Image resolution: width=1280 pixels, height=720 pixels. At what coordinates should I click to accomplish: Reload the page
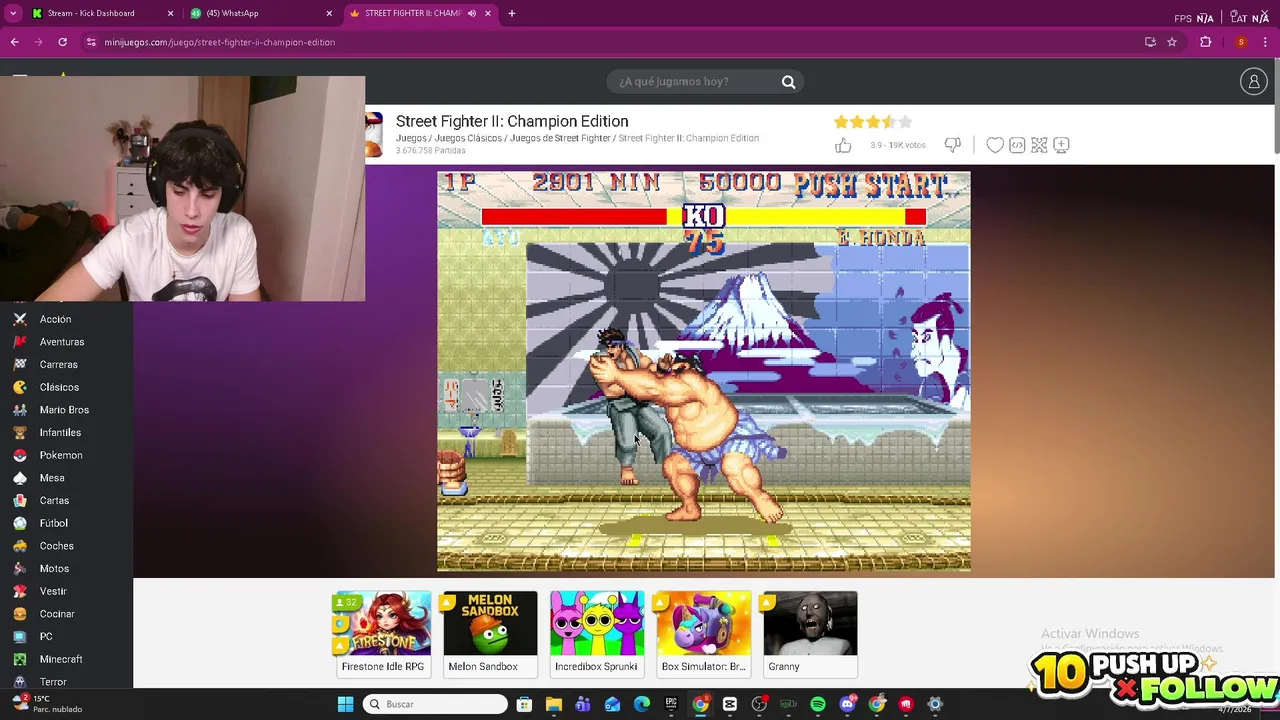(x=62, y=42)
